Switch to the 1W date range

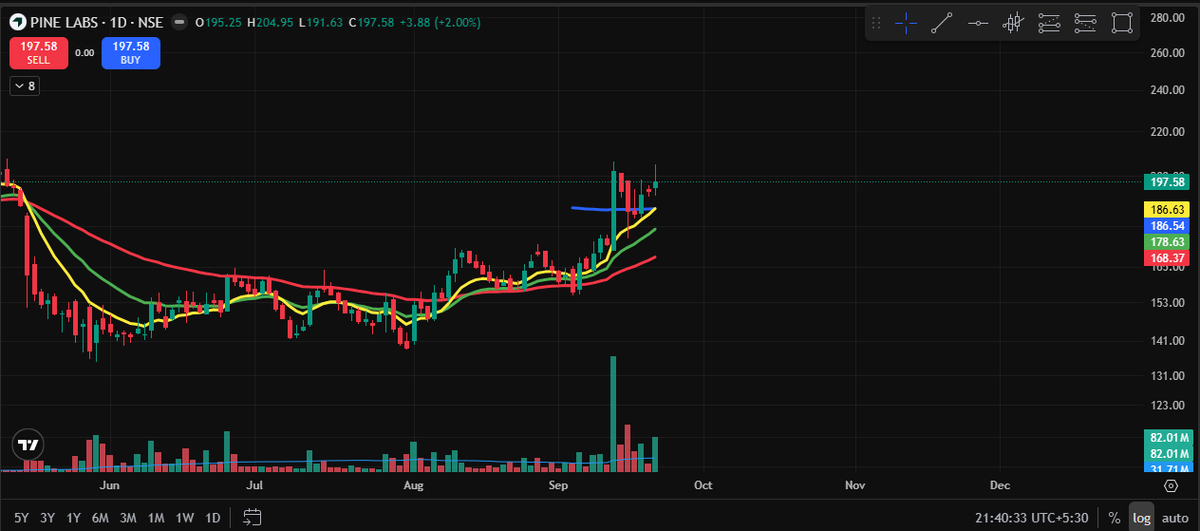pyautogui.click(x=184, y=518)
